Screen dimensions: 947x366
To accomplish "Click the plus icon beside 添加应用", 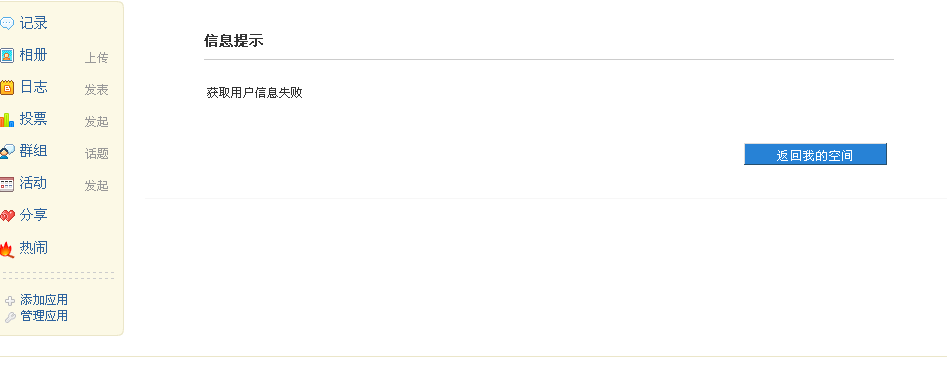I will click(10, 301).
